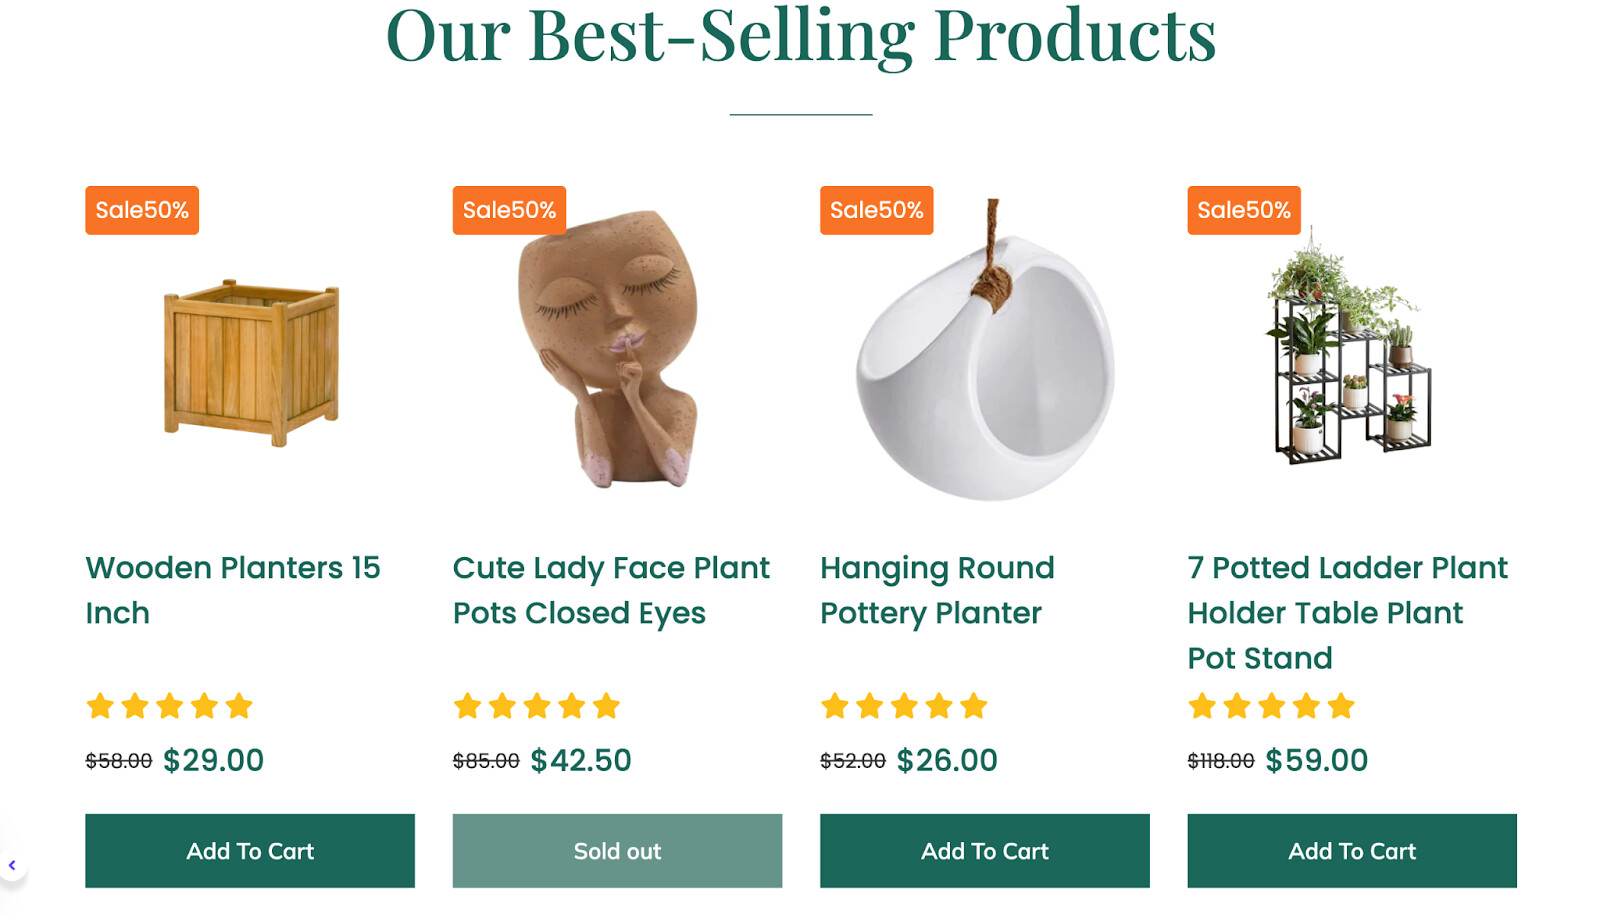Click the Sale50% badge on hanging planter
Image resolution: width=1600 pixels, height=918 pixels.
click(x=877, y=210)
